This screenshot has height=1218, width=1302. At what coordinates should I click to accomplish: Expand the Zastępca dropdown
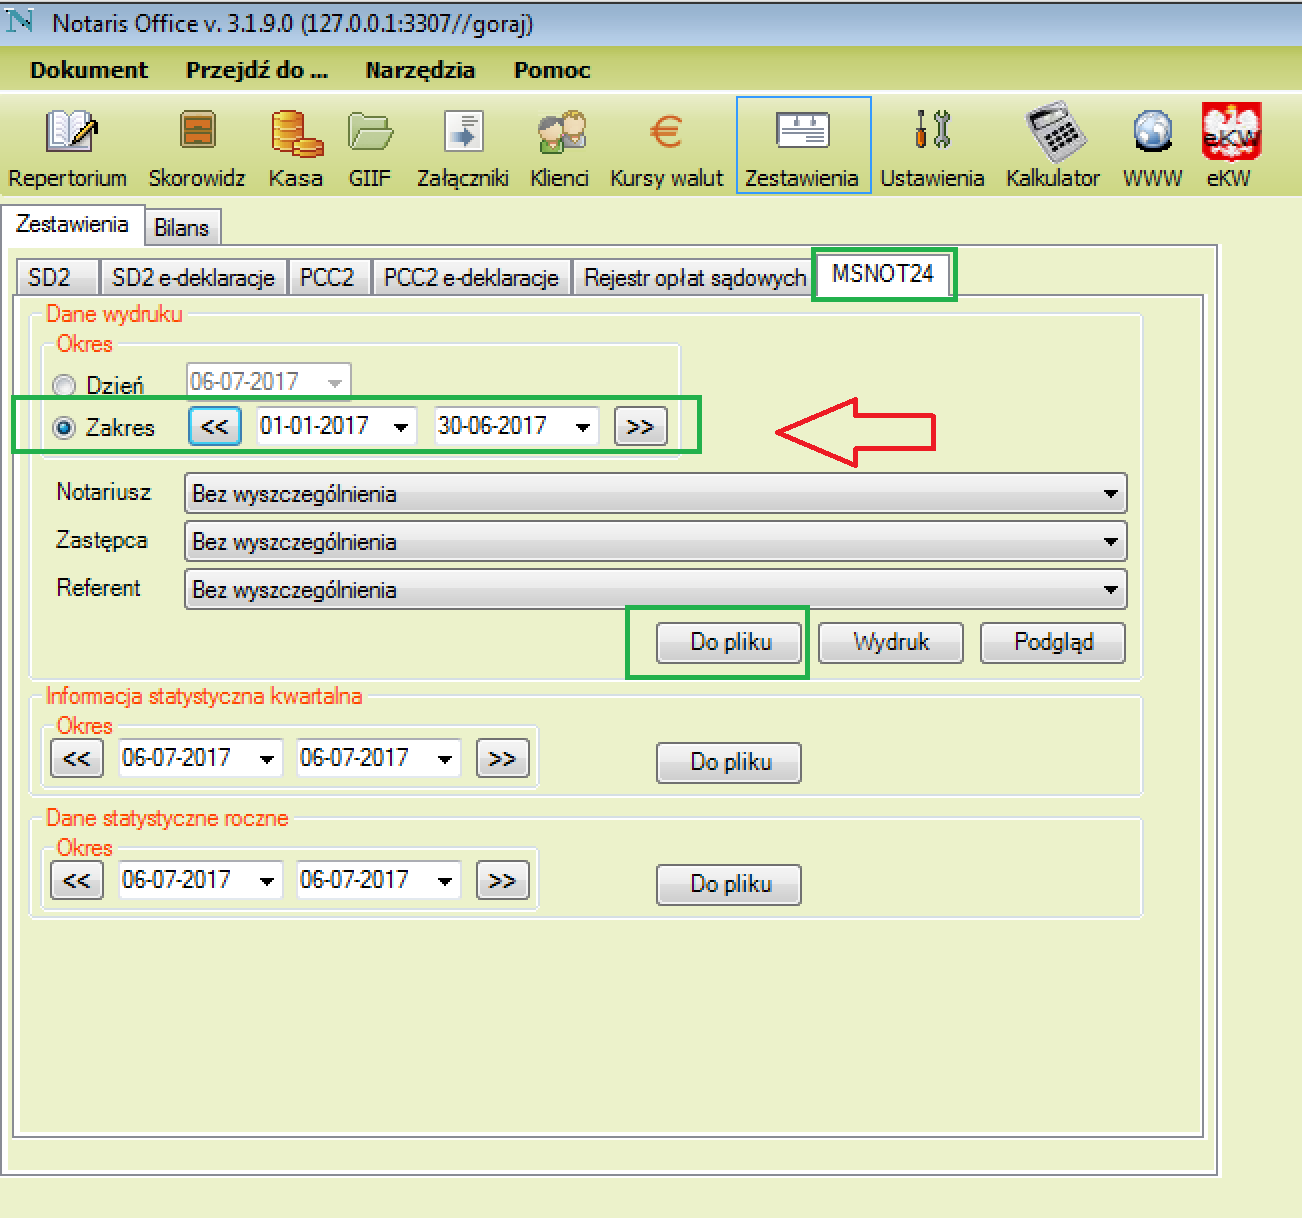(x=1111, y=542)
